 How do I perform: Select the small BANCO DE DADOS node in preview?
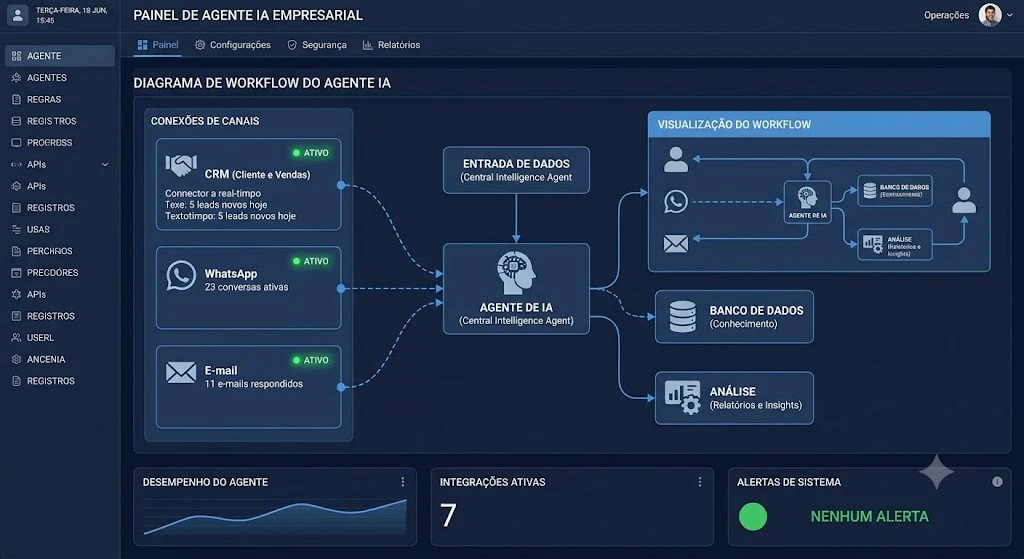click(x=895, y=191)
